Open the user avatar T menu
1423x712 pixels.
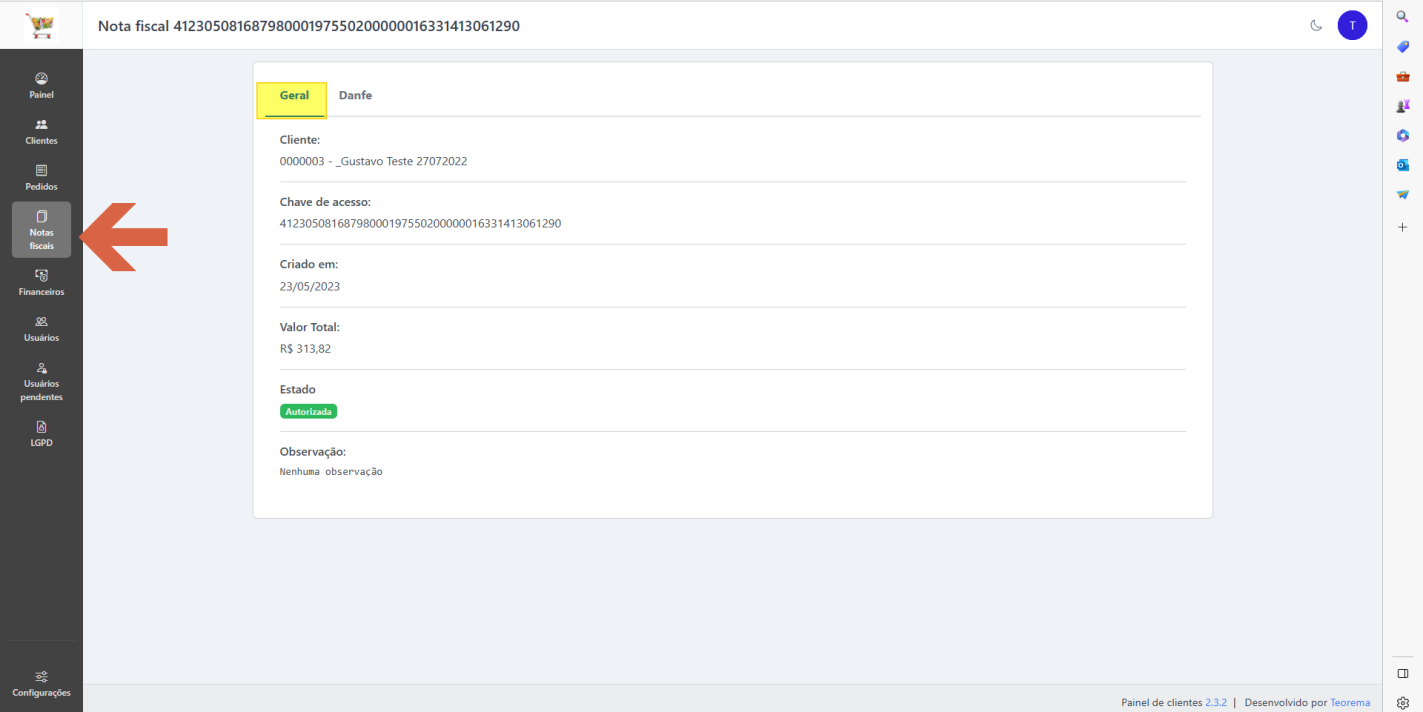point(1352,25)
